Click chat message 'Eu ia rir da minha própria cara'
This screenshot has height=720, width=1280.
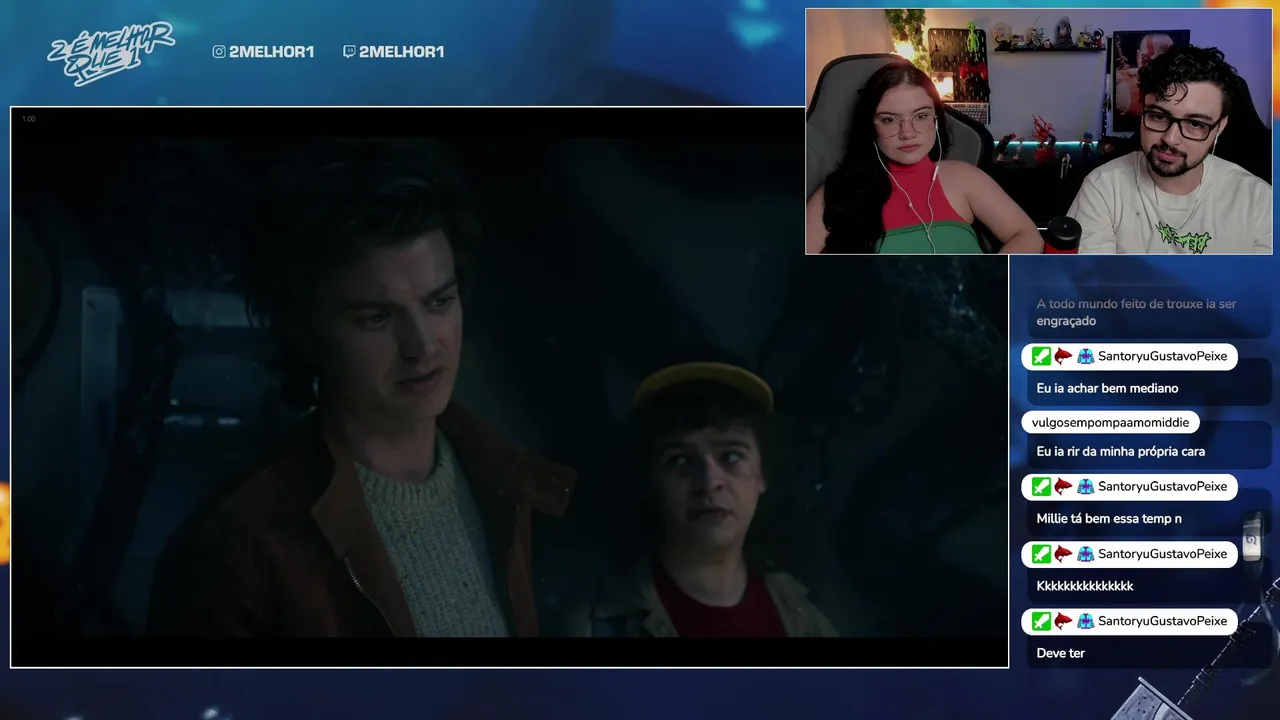(1120, 452)
